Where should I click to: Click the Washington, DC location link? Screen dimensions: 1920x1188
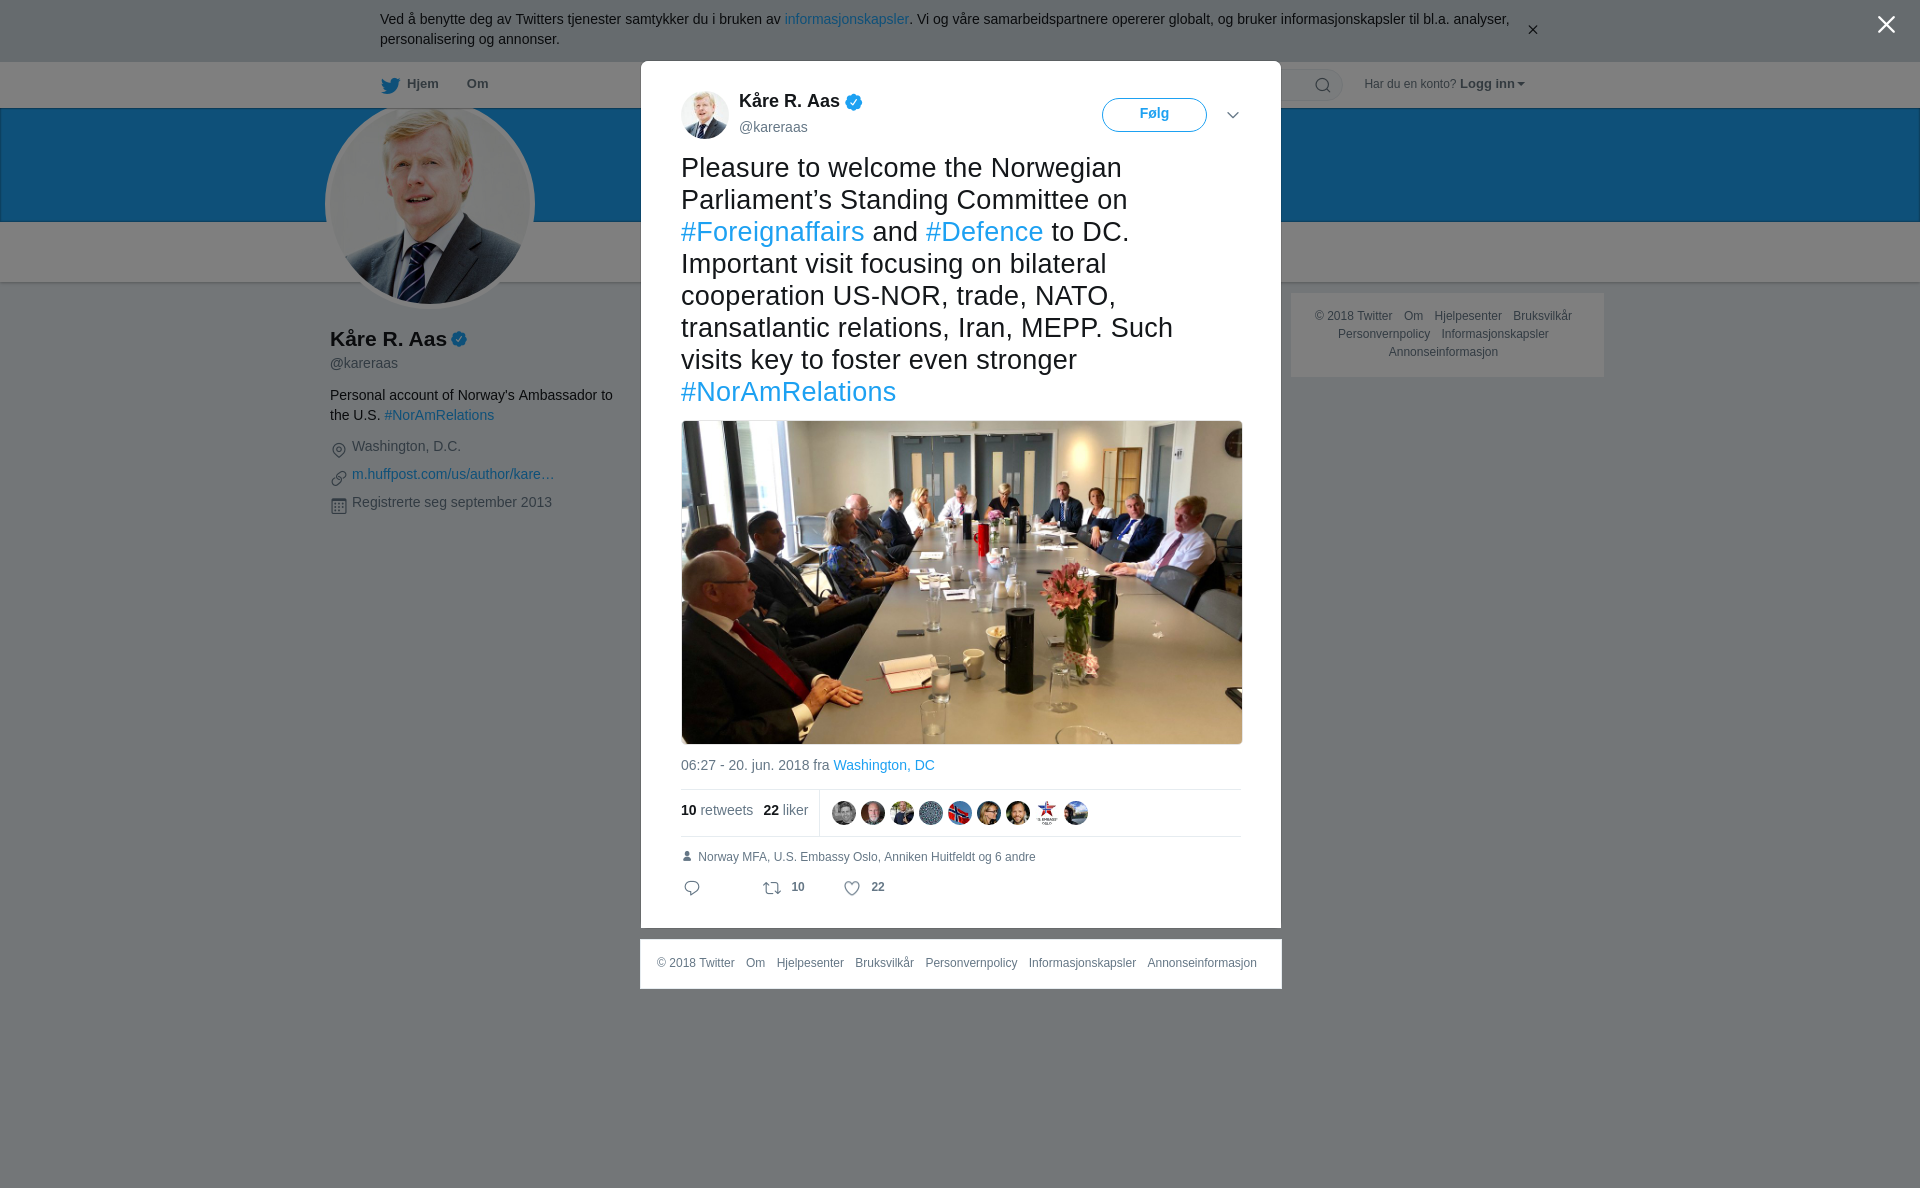click(884, 765)
